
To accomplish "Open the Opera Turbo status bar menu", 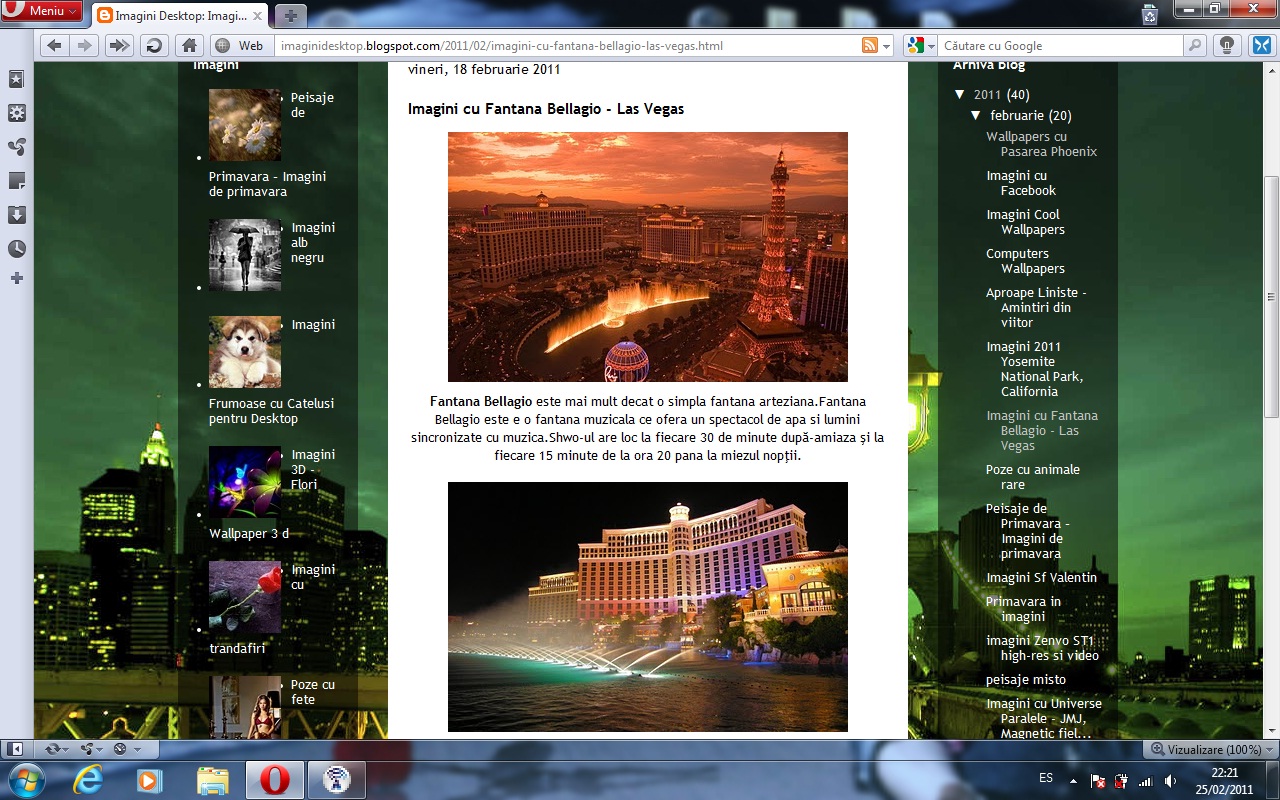I will (x=126, y=748).
